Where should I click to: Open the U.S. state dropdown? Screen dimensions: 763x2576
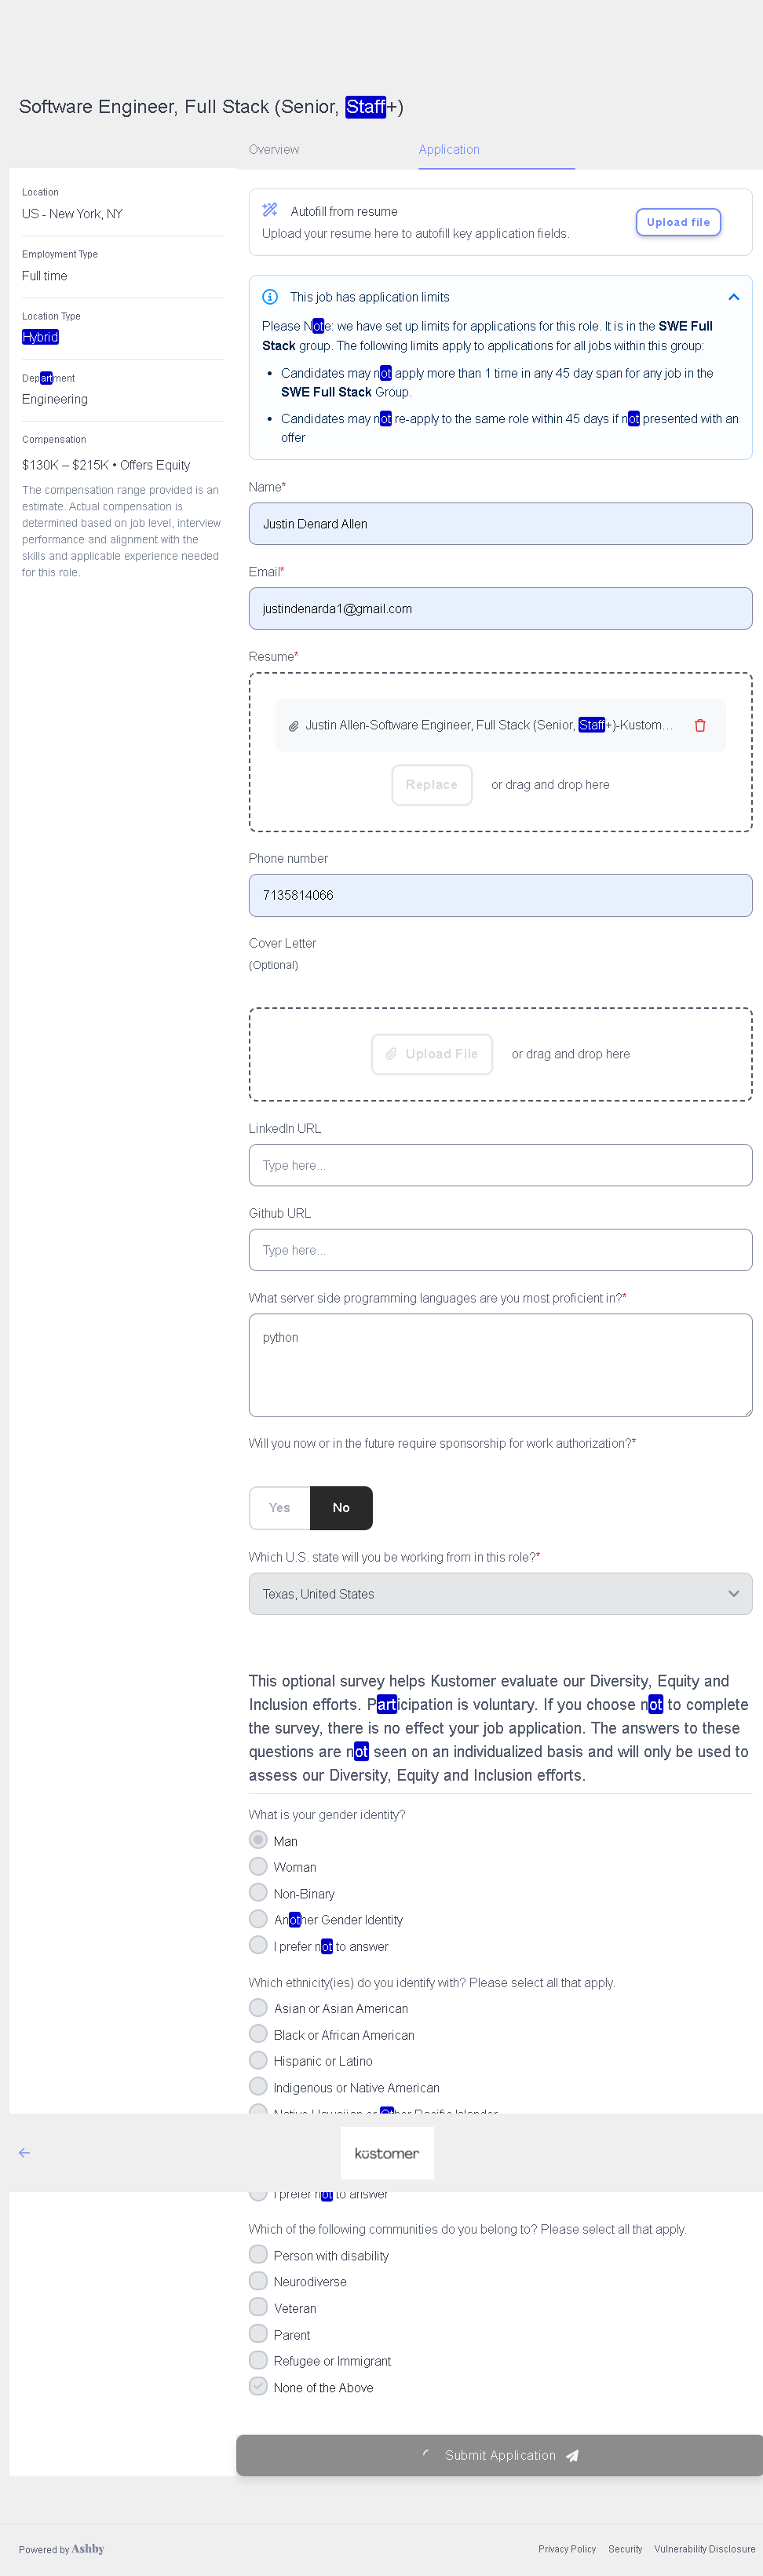(x=500, y=1594)
